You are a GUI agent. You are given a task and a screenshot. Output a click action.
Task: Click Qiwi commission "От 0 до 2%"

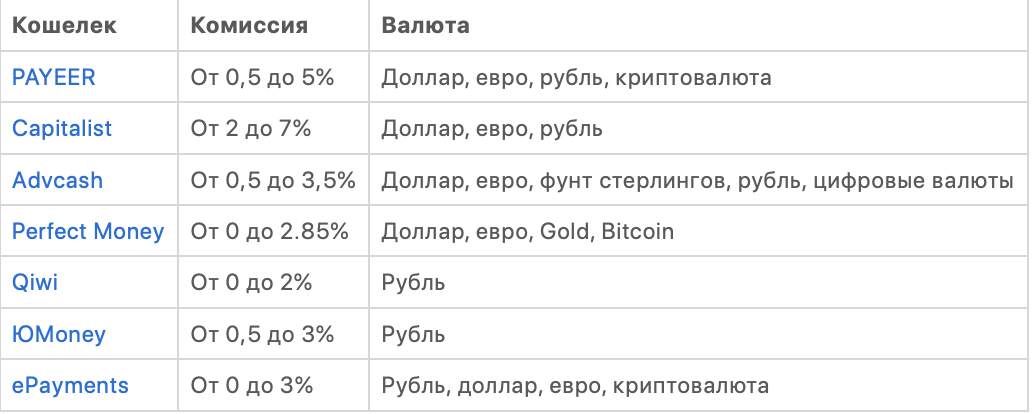tap(252, 283)
